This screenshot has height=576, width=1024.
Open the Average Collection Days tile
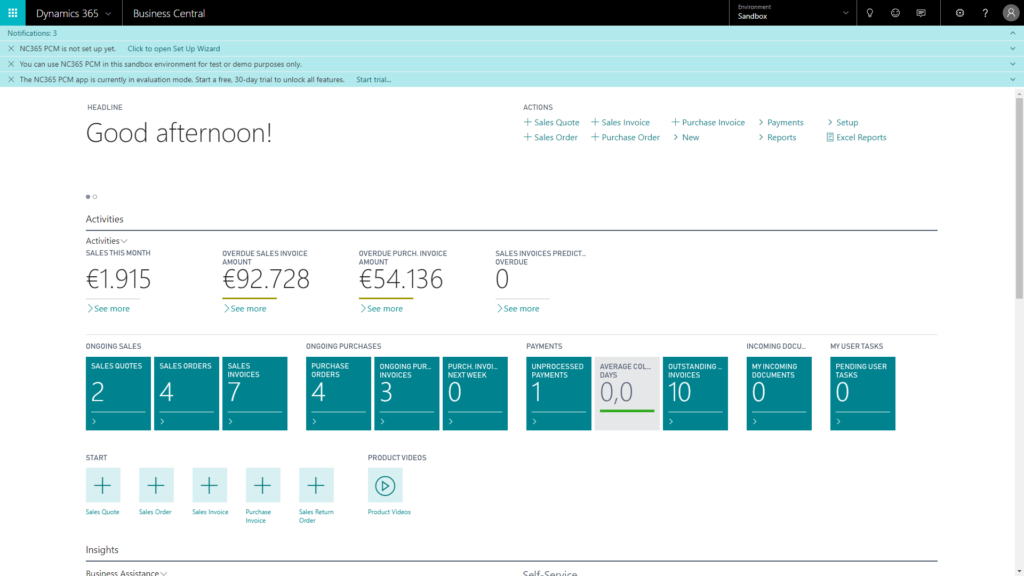pos(627,393)
